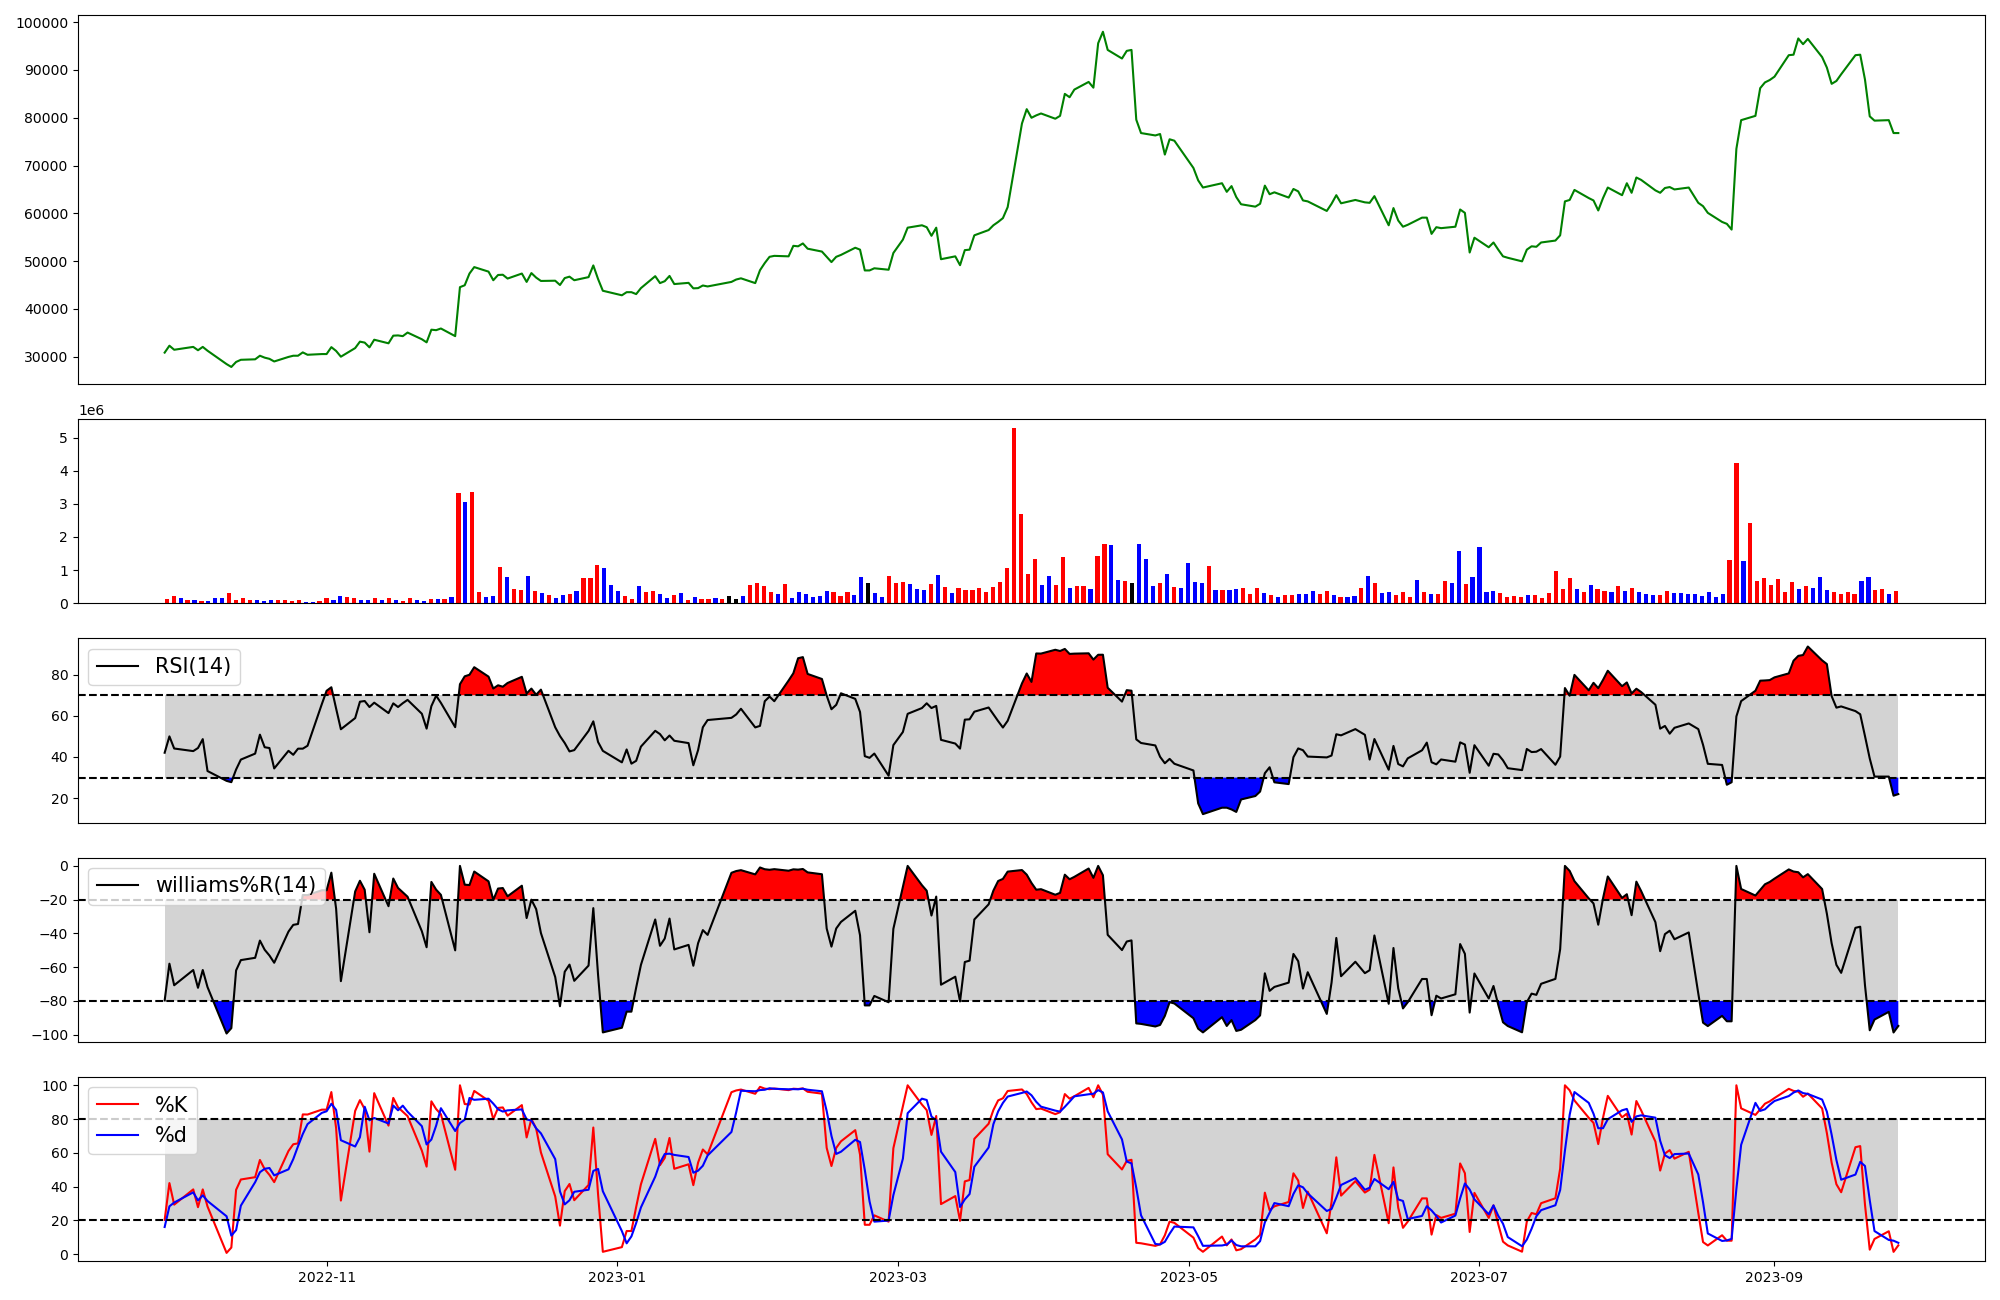Click the blue %d line swatch in legend

coord(117,1135)
